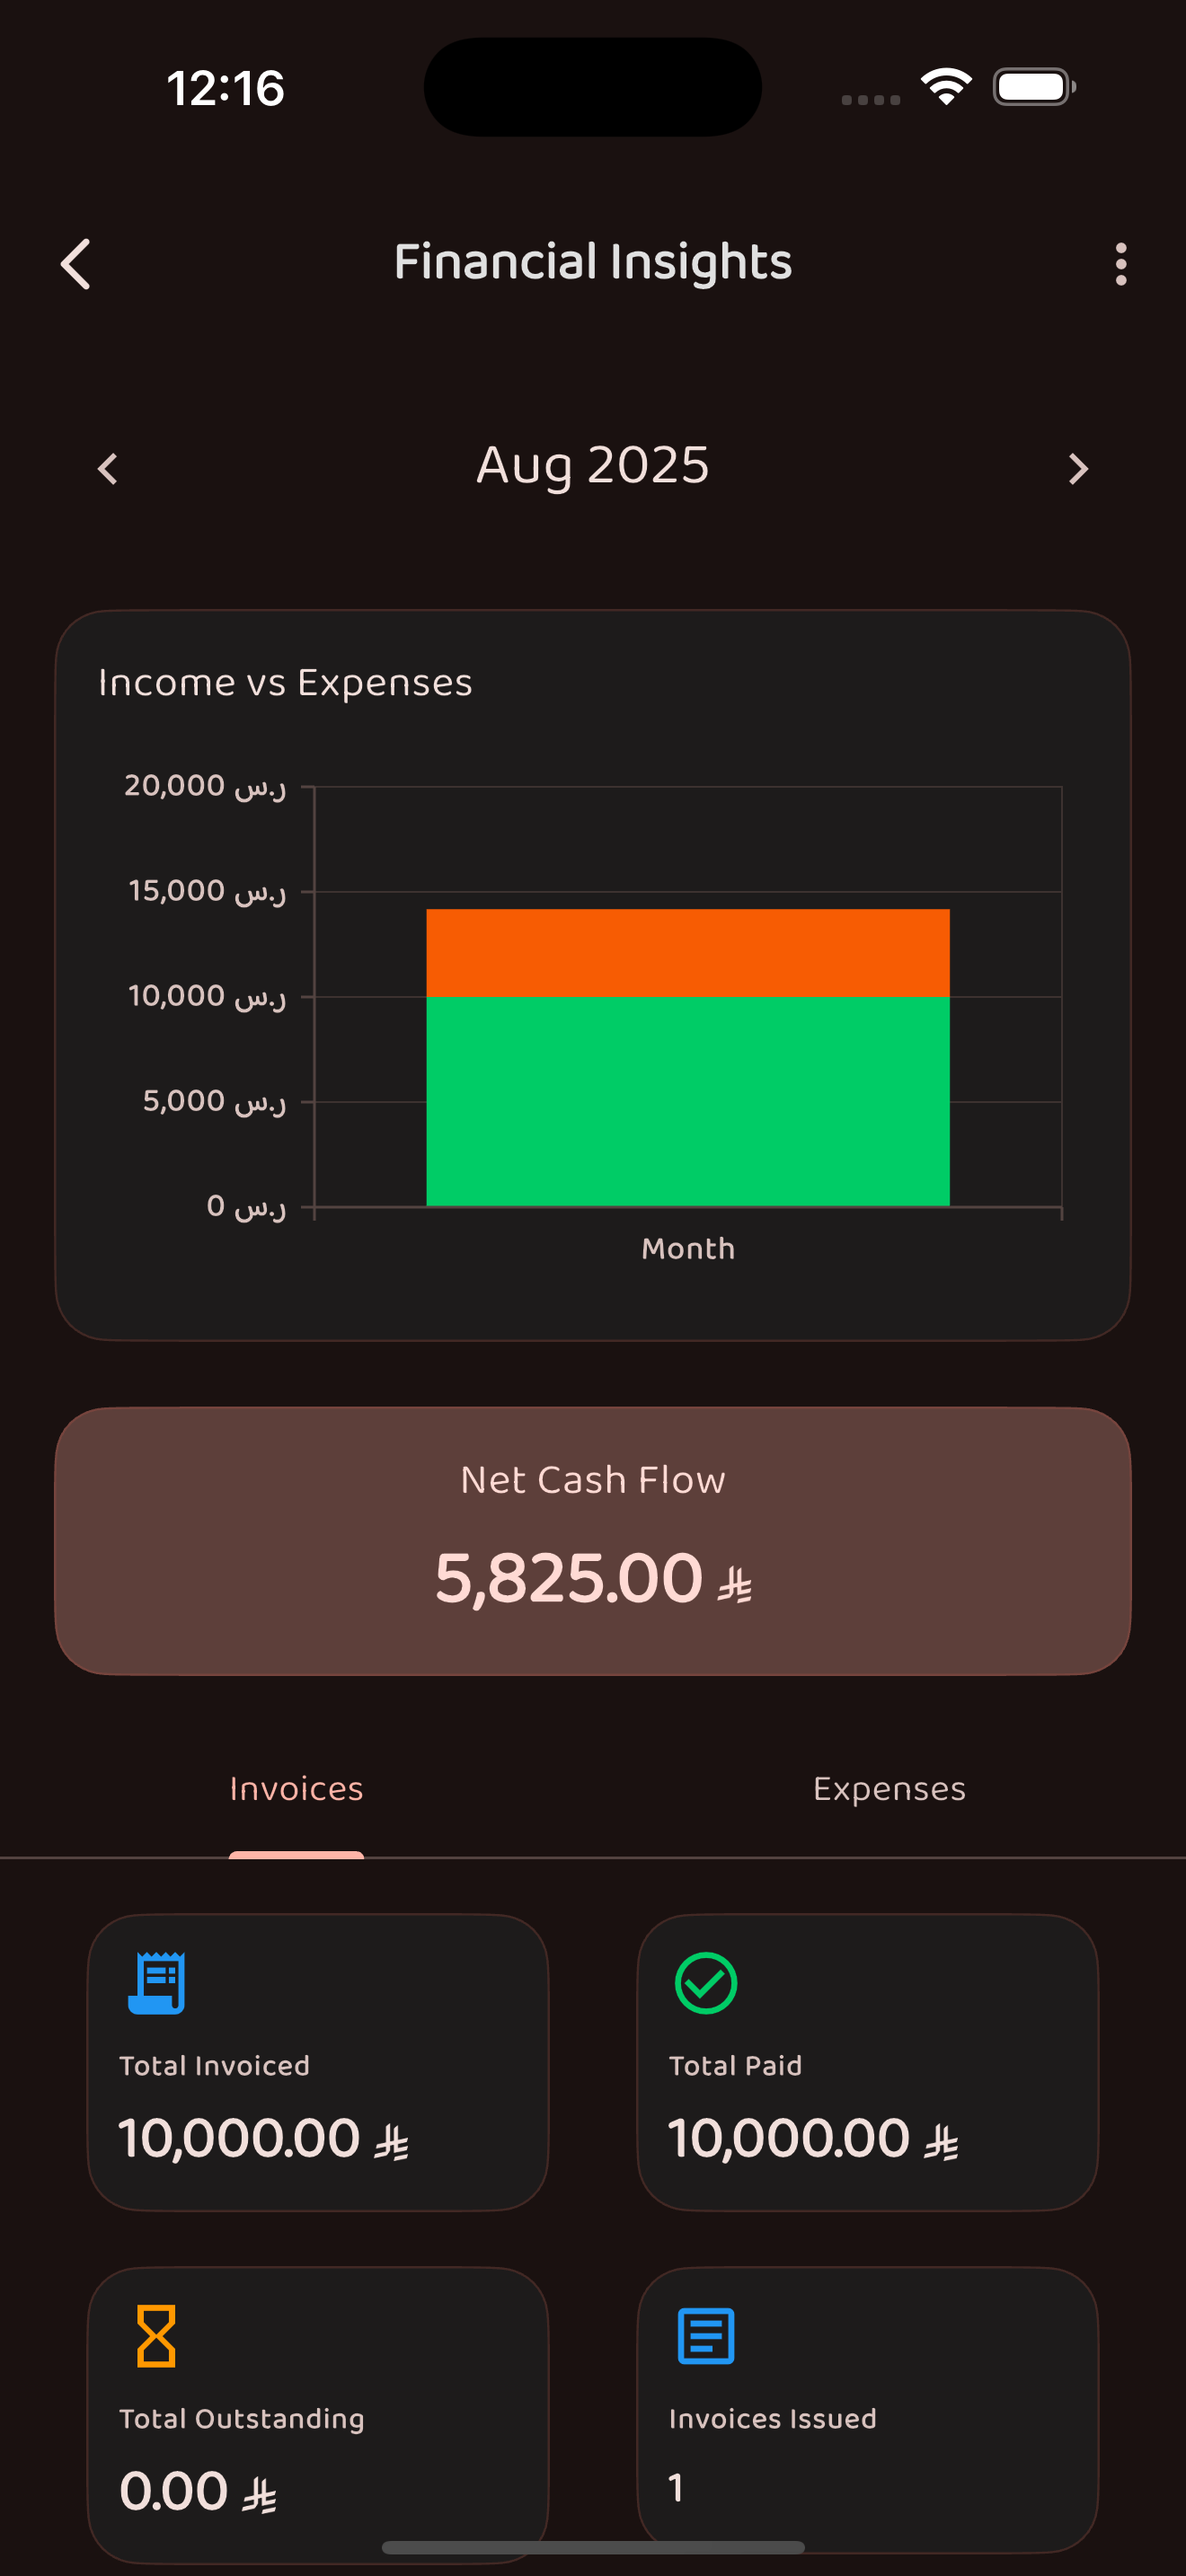Tap the back arrow icon

[x=76, y=264]
